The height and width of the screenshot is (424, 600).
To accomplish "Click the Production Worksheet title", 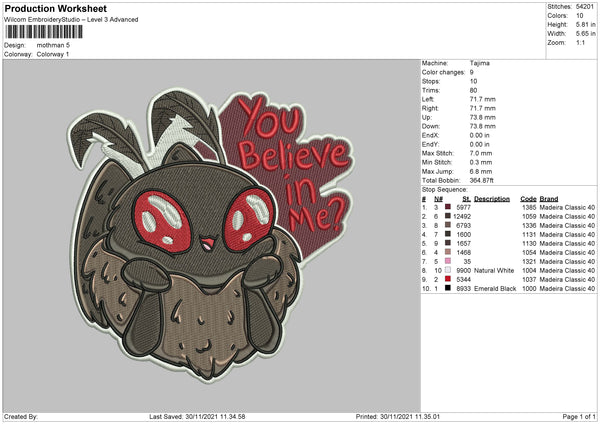I will 55,8.
